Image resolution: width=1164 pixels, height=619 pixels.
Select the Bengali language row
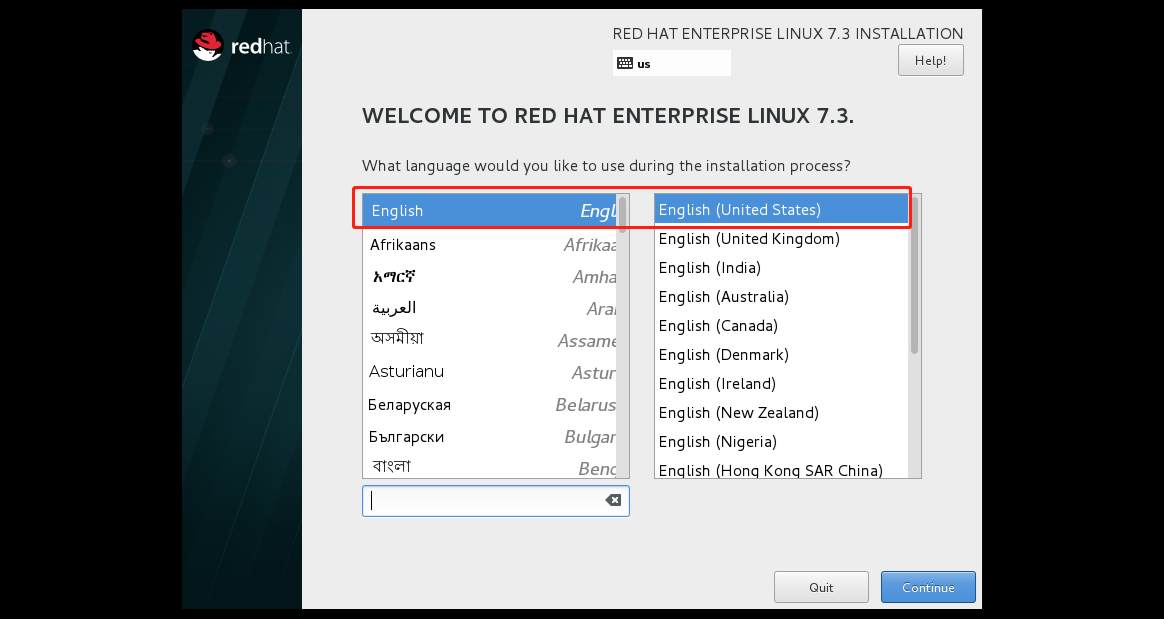click(489, 466)
